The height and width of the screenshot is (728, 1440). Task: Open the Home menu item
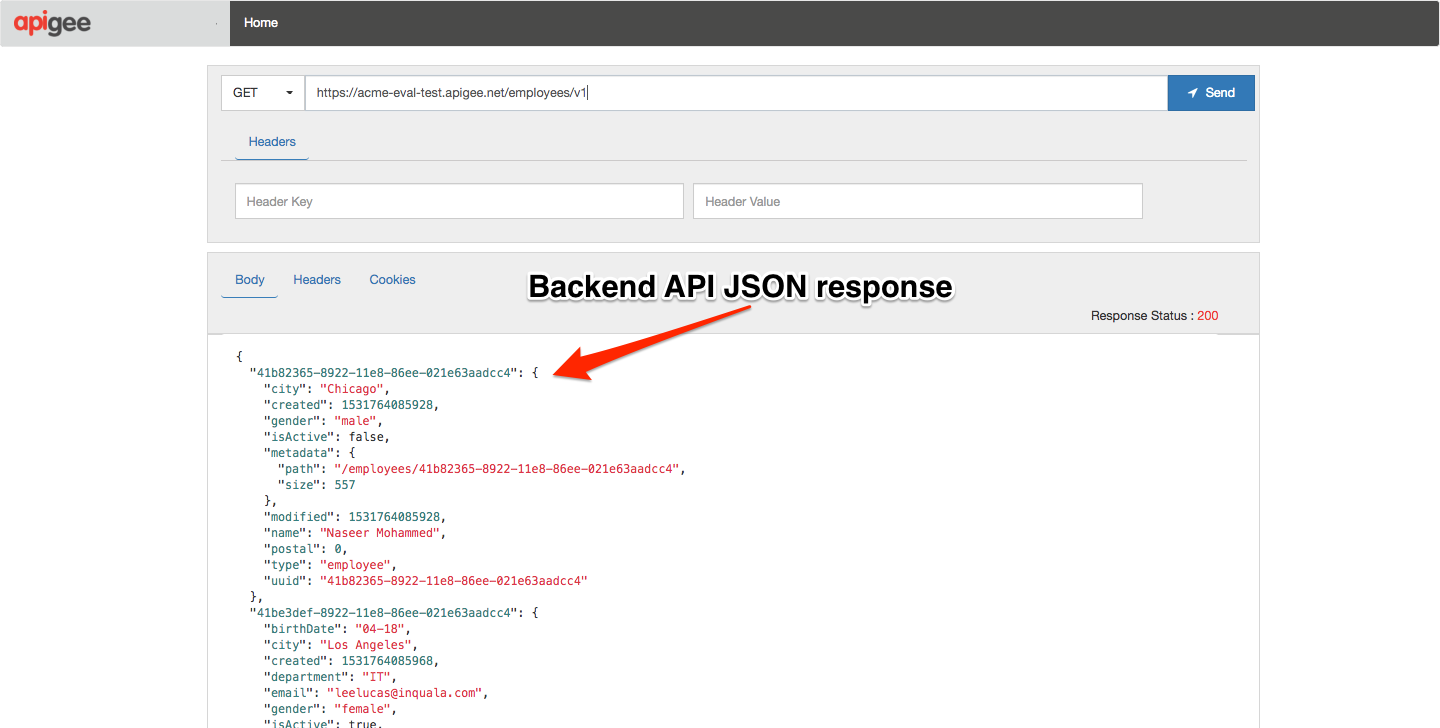pos(261,23)
